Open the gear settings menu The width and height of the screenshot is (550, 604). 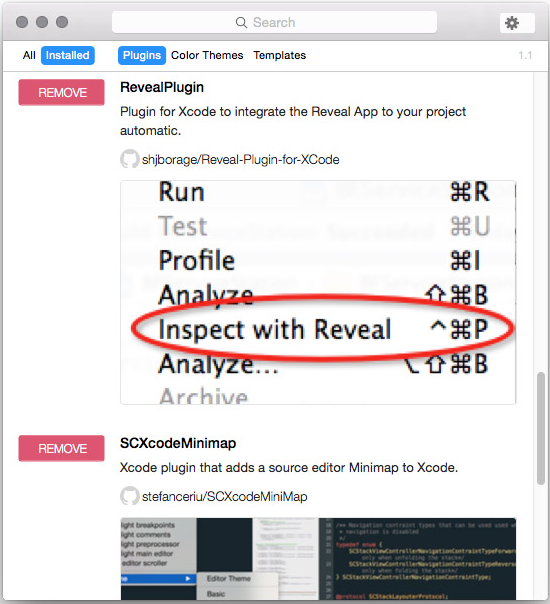point(517,23)
